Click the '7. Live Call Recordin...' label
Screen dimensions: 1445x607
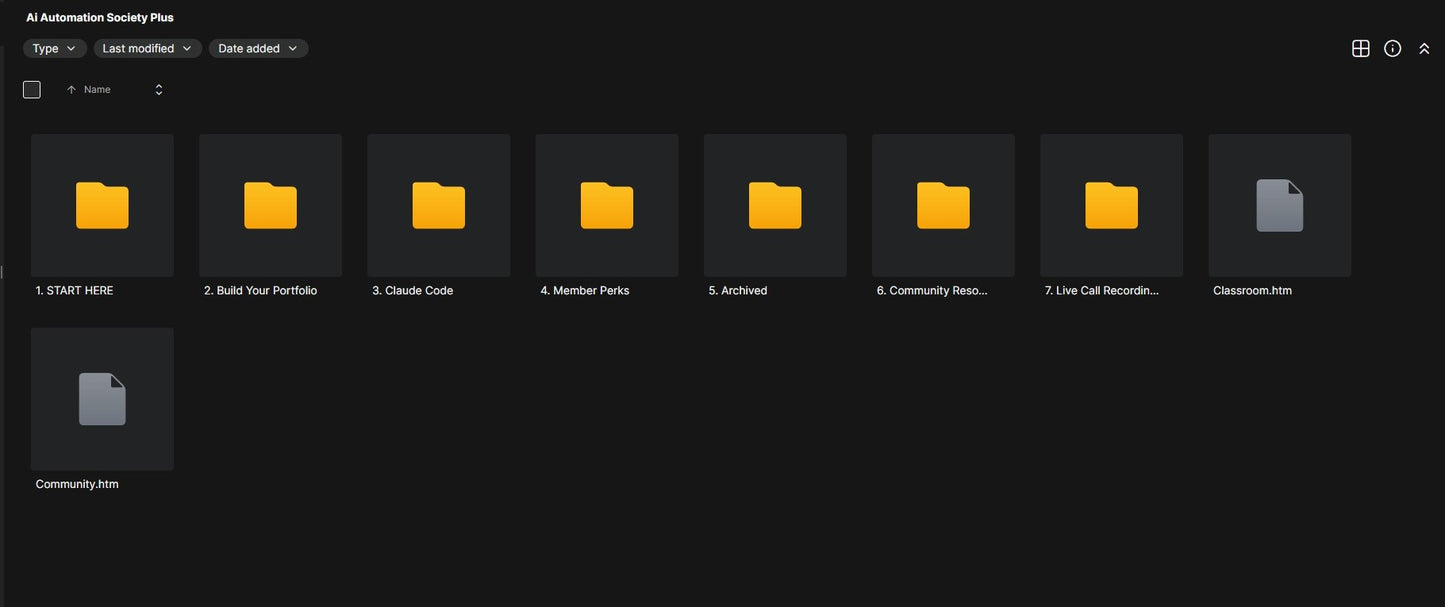[1102, 291]
